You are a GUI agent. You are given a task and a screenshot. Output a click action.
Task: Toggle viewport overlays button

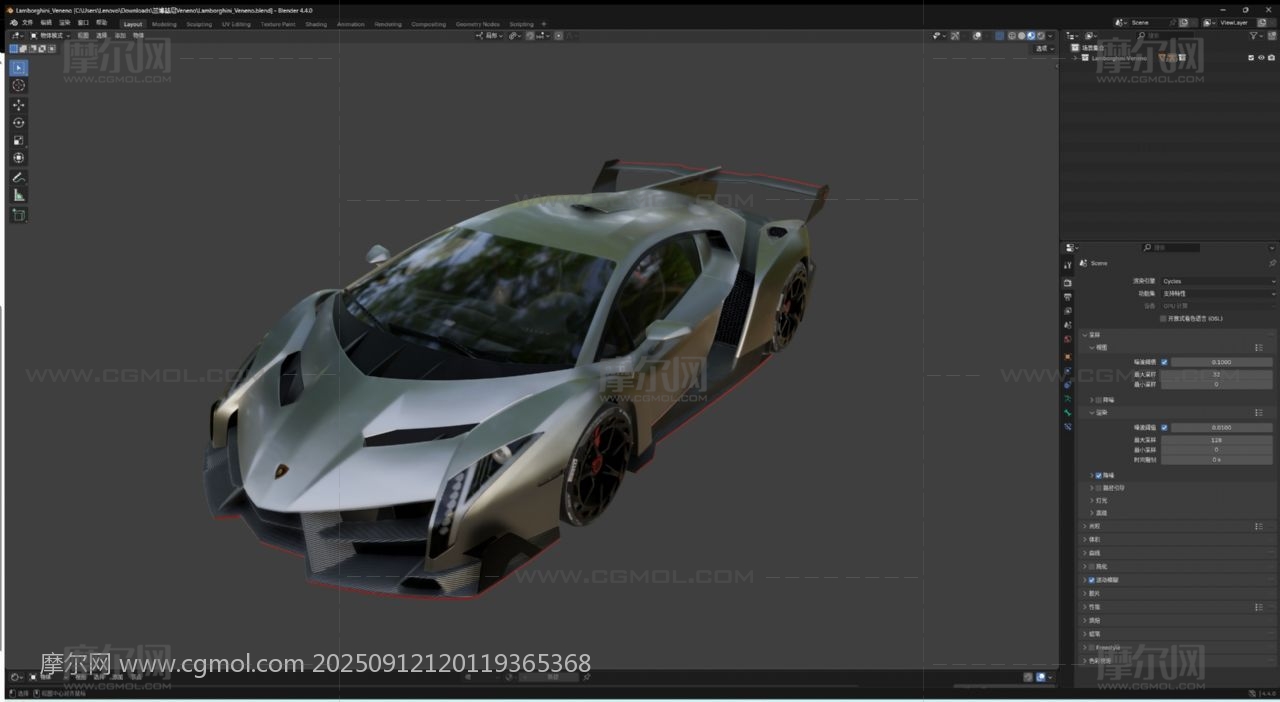[977, 35]
